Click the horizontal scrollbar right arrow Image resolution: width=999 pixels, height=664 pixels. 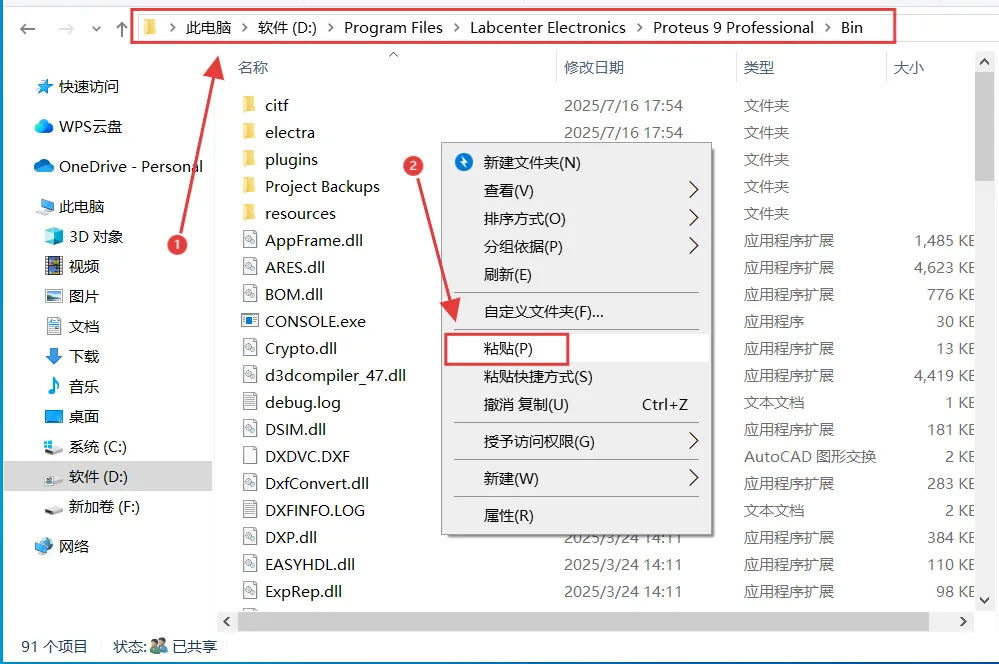click(963, 621)
